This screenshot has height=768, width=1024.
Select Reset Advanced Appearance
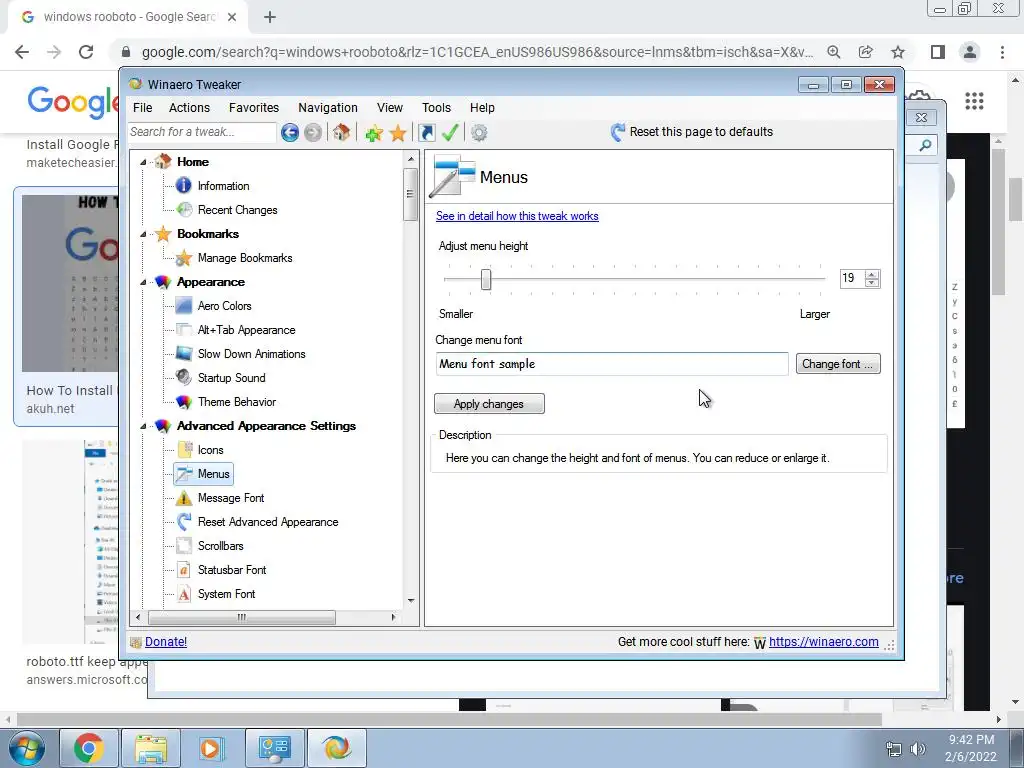268,522
